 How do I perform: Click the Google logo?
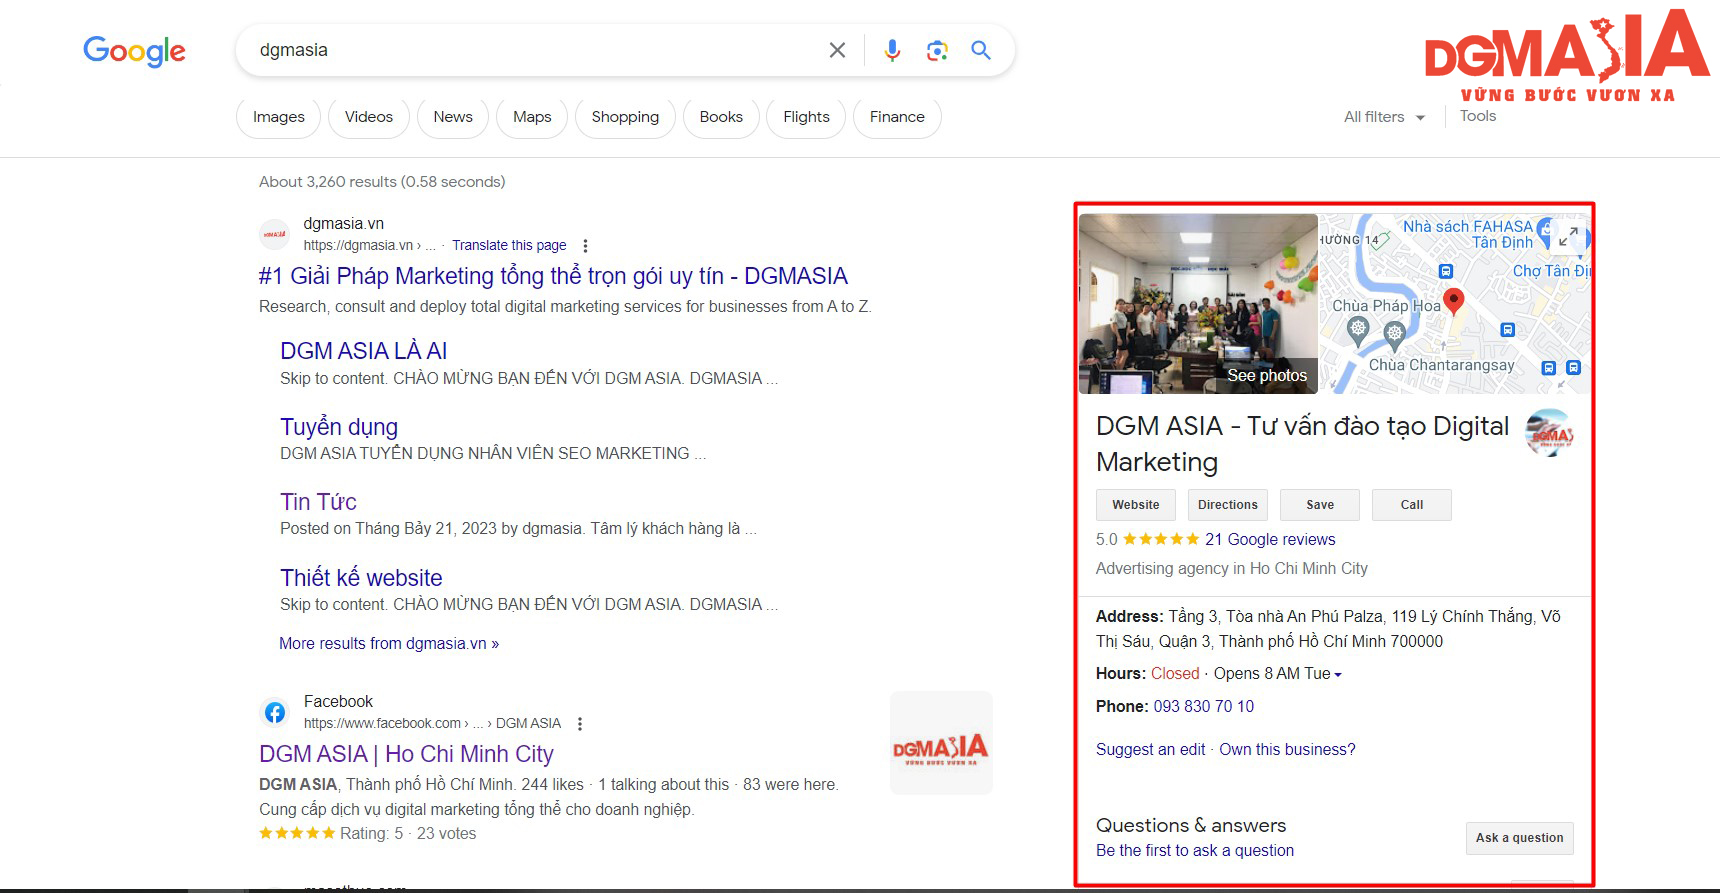(134, 51)
